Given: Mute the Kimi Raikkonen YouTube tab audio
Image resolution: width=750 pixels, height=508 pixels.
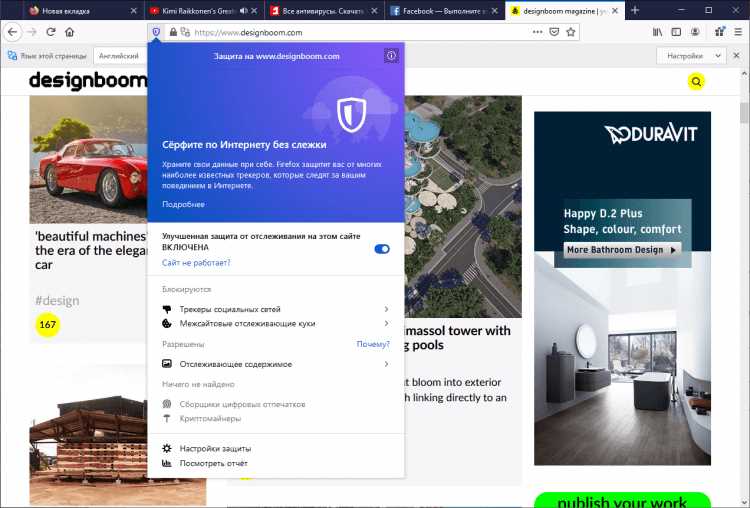Looking at the screenshot, I should coord(243,10).
